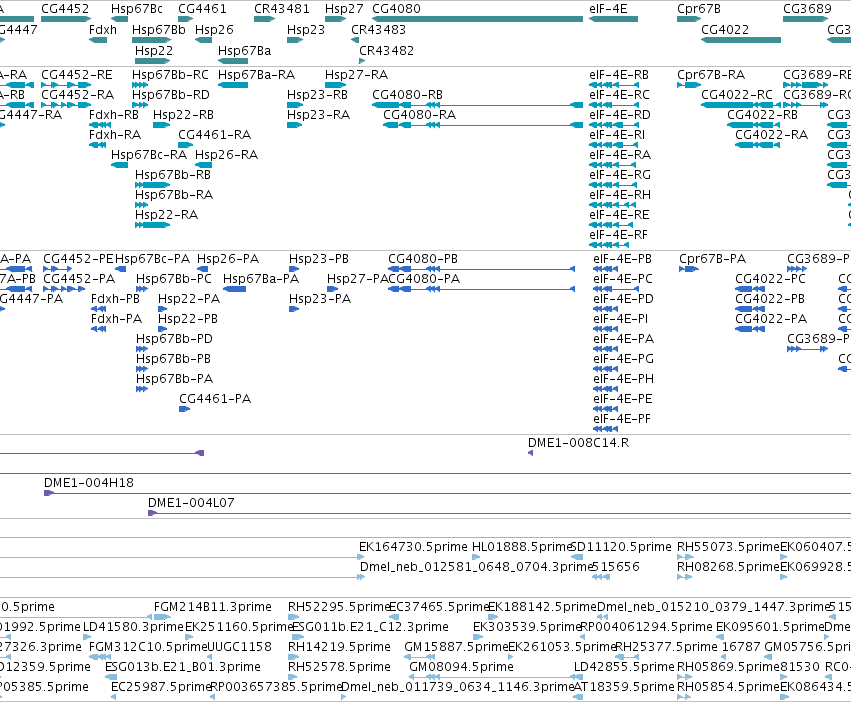Select the CG4080 gene bar
This screenshot has height=702, width=851.
click(x=478, y=19)
